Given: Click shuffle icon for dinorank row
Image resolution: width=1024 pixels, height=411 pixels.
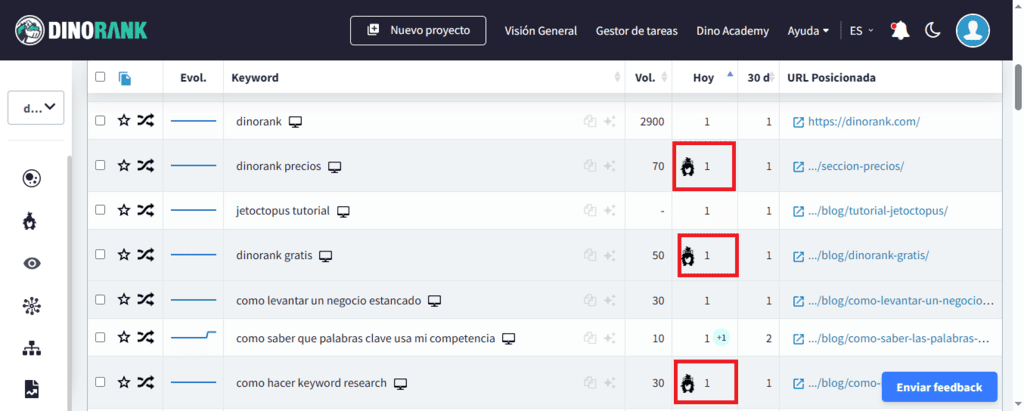Looking at the screenshot, I should click(145, 121).
